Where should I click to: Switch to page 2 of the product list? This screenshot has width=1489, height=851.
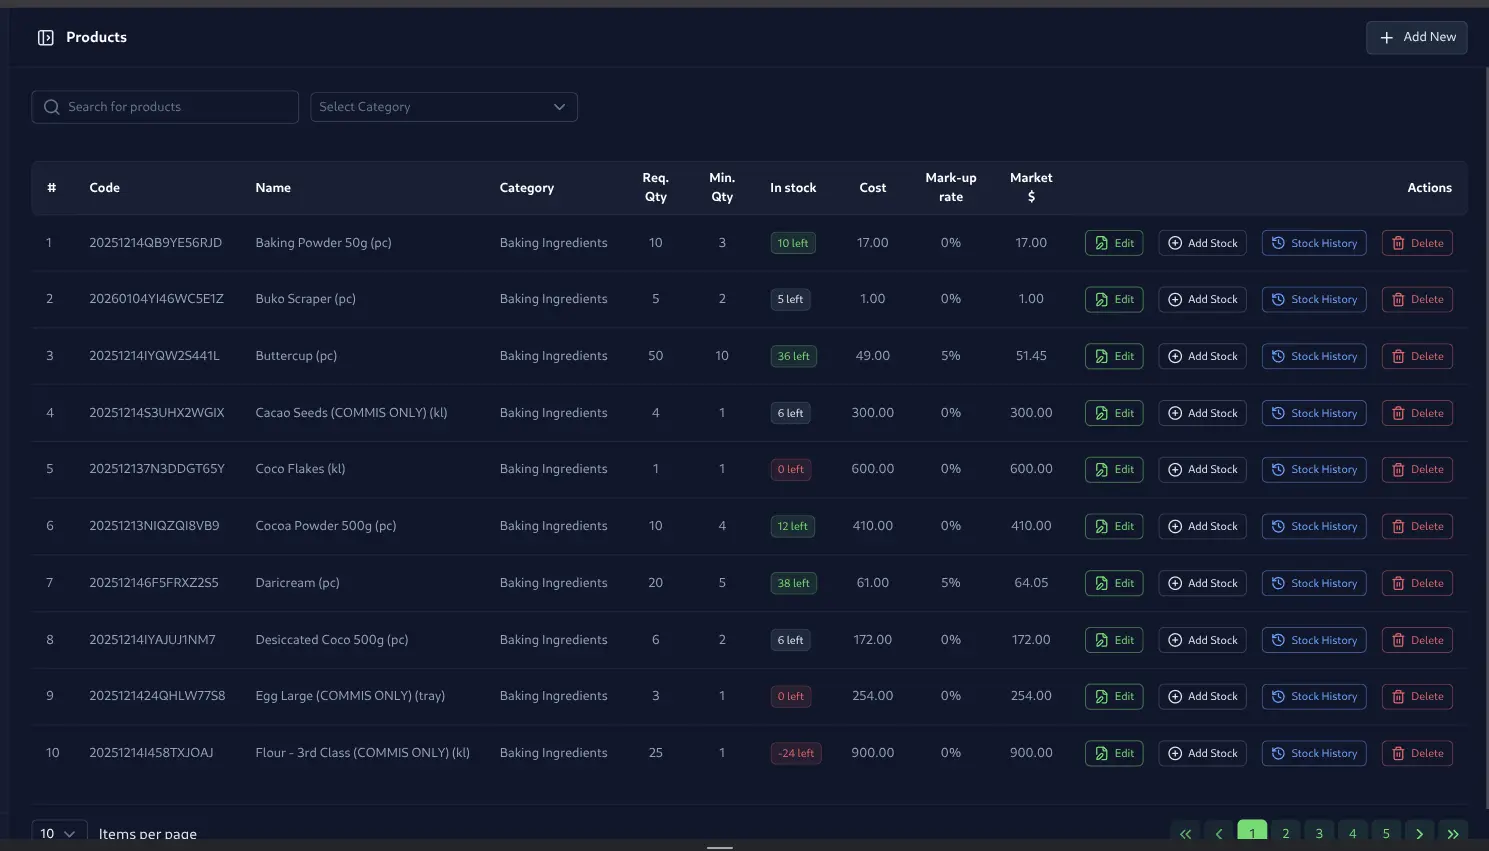1285,832
